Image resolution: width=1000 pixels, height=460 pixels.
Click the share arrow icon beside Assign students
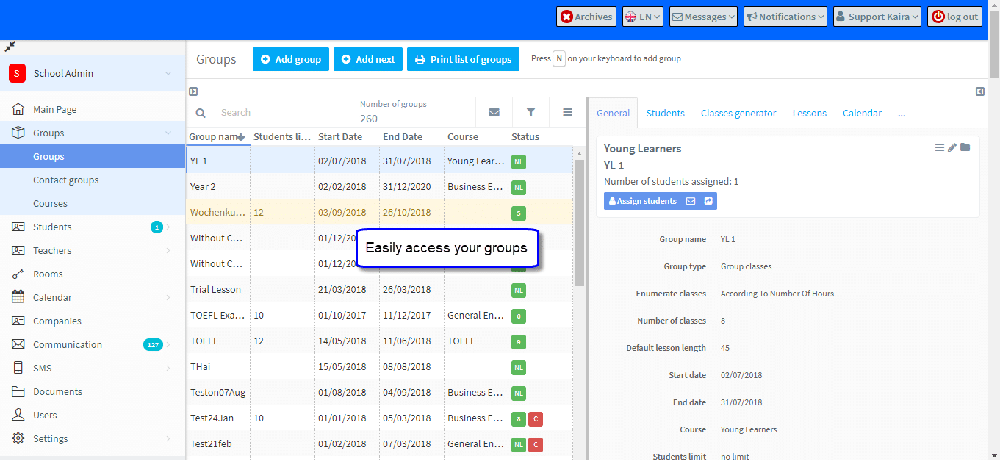(x=709, y=201)
